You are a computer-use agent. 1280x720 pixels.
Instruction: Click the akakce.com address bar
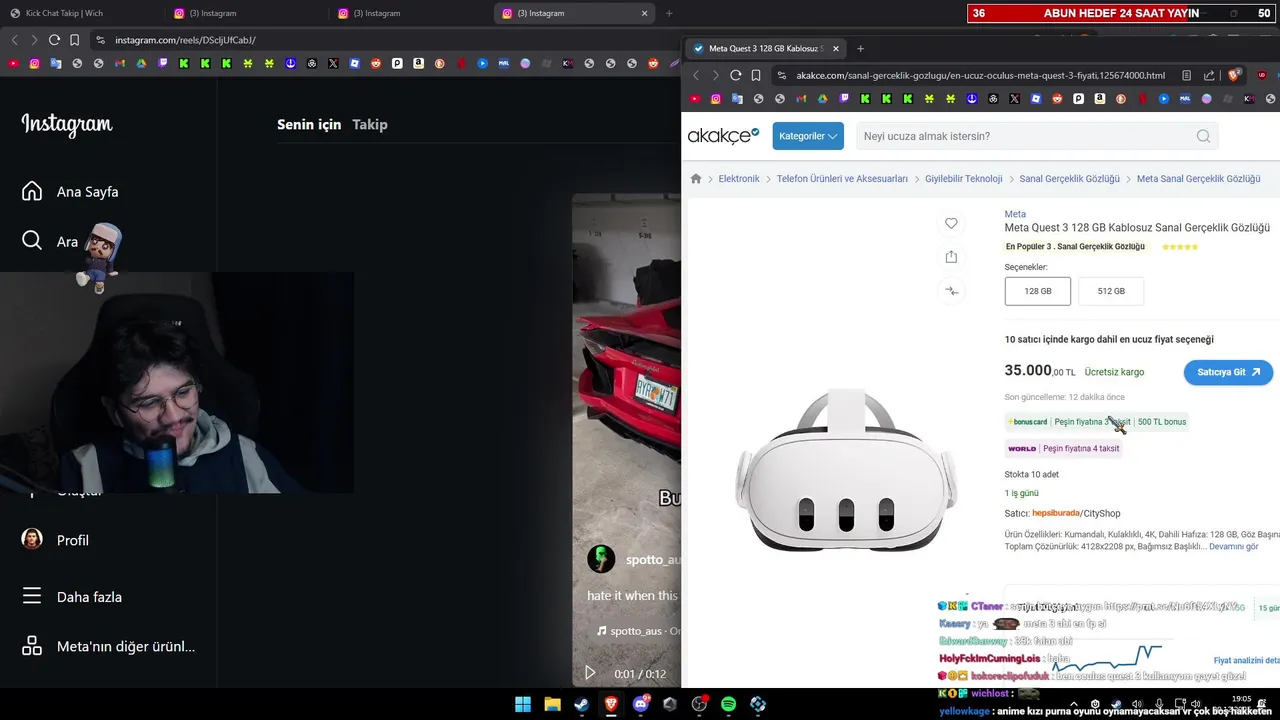(x=980, y=75)
